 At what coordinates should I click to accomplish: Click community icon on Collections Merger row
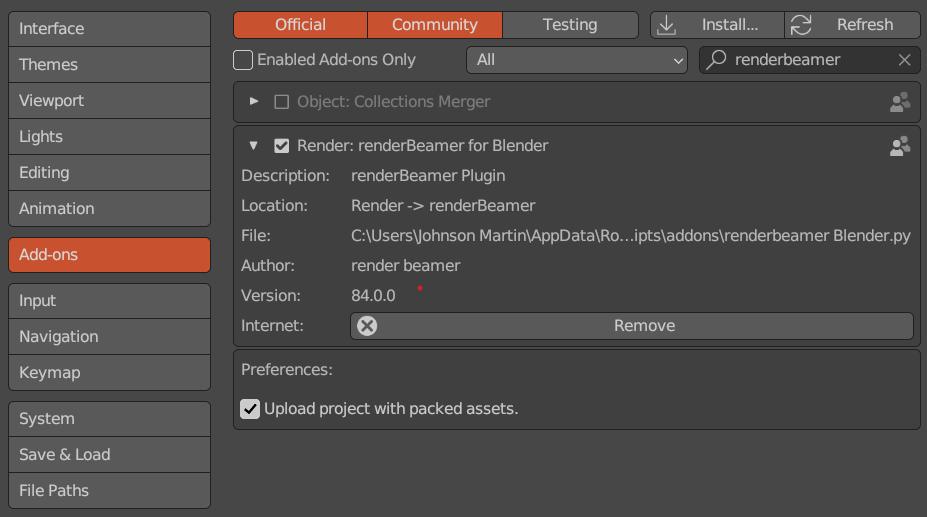(x=900, y=102)
